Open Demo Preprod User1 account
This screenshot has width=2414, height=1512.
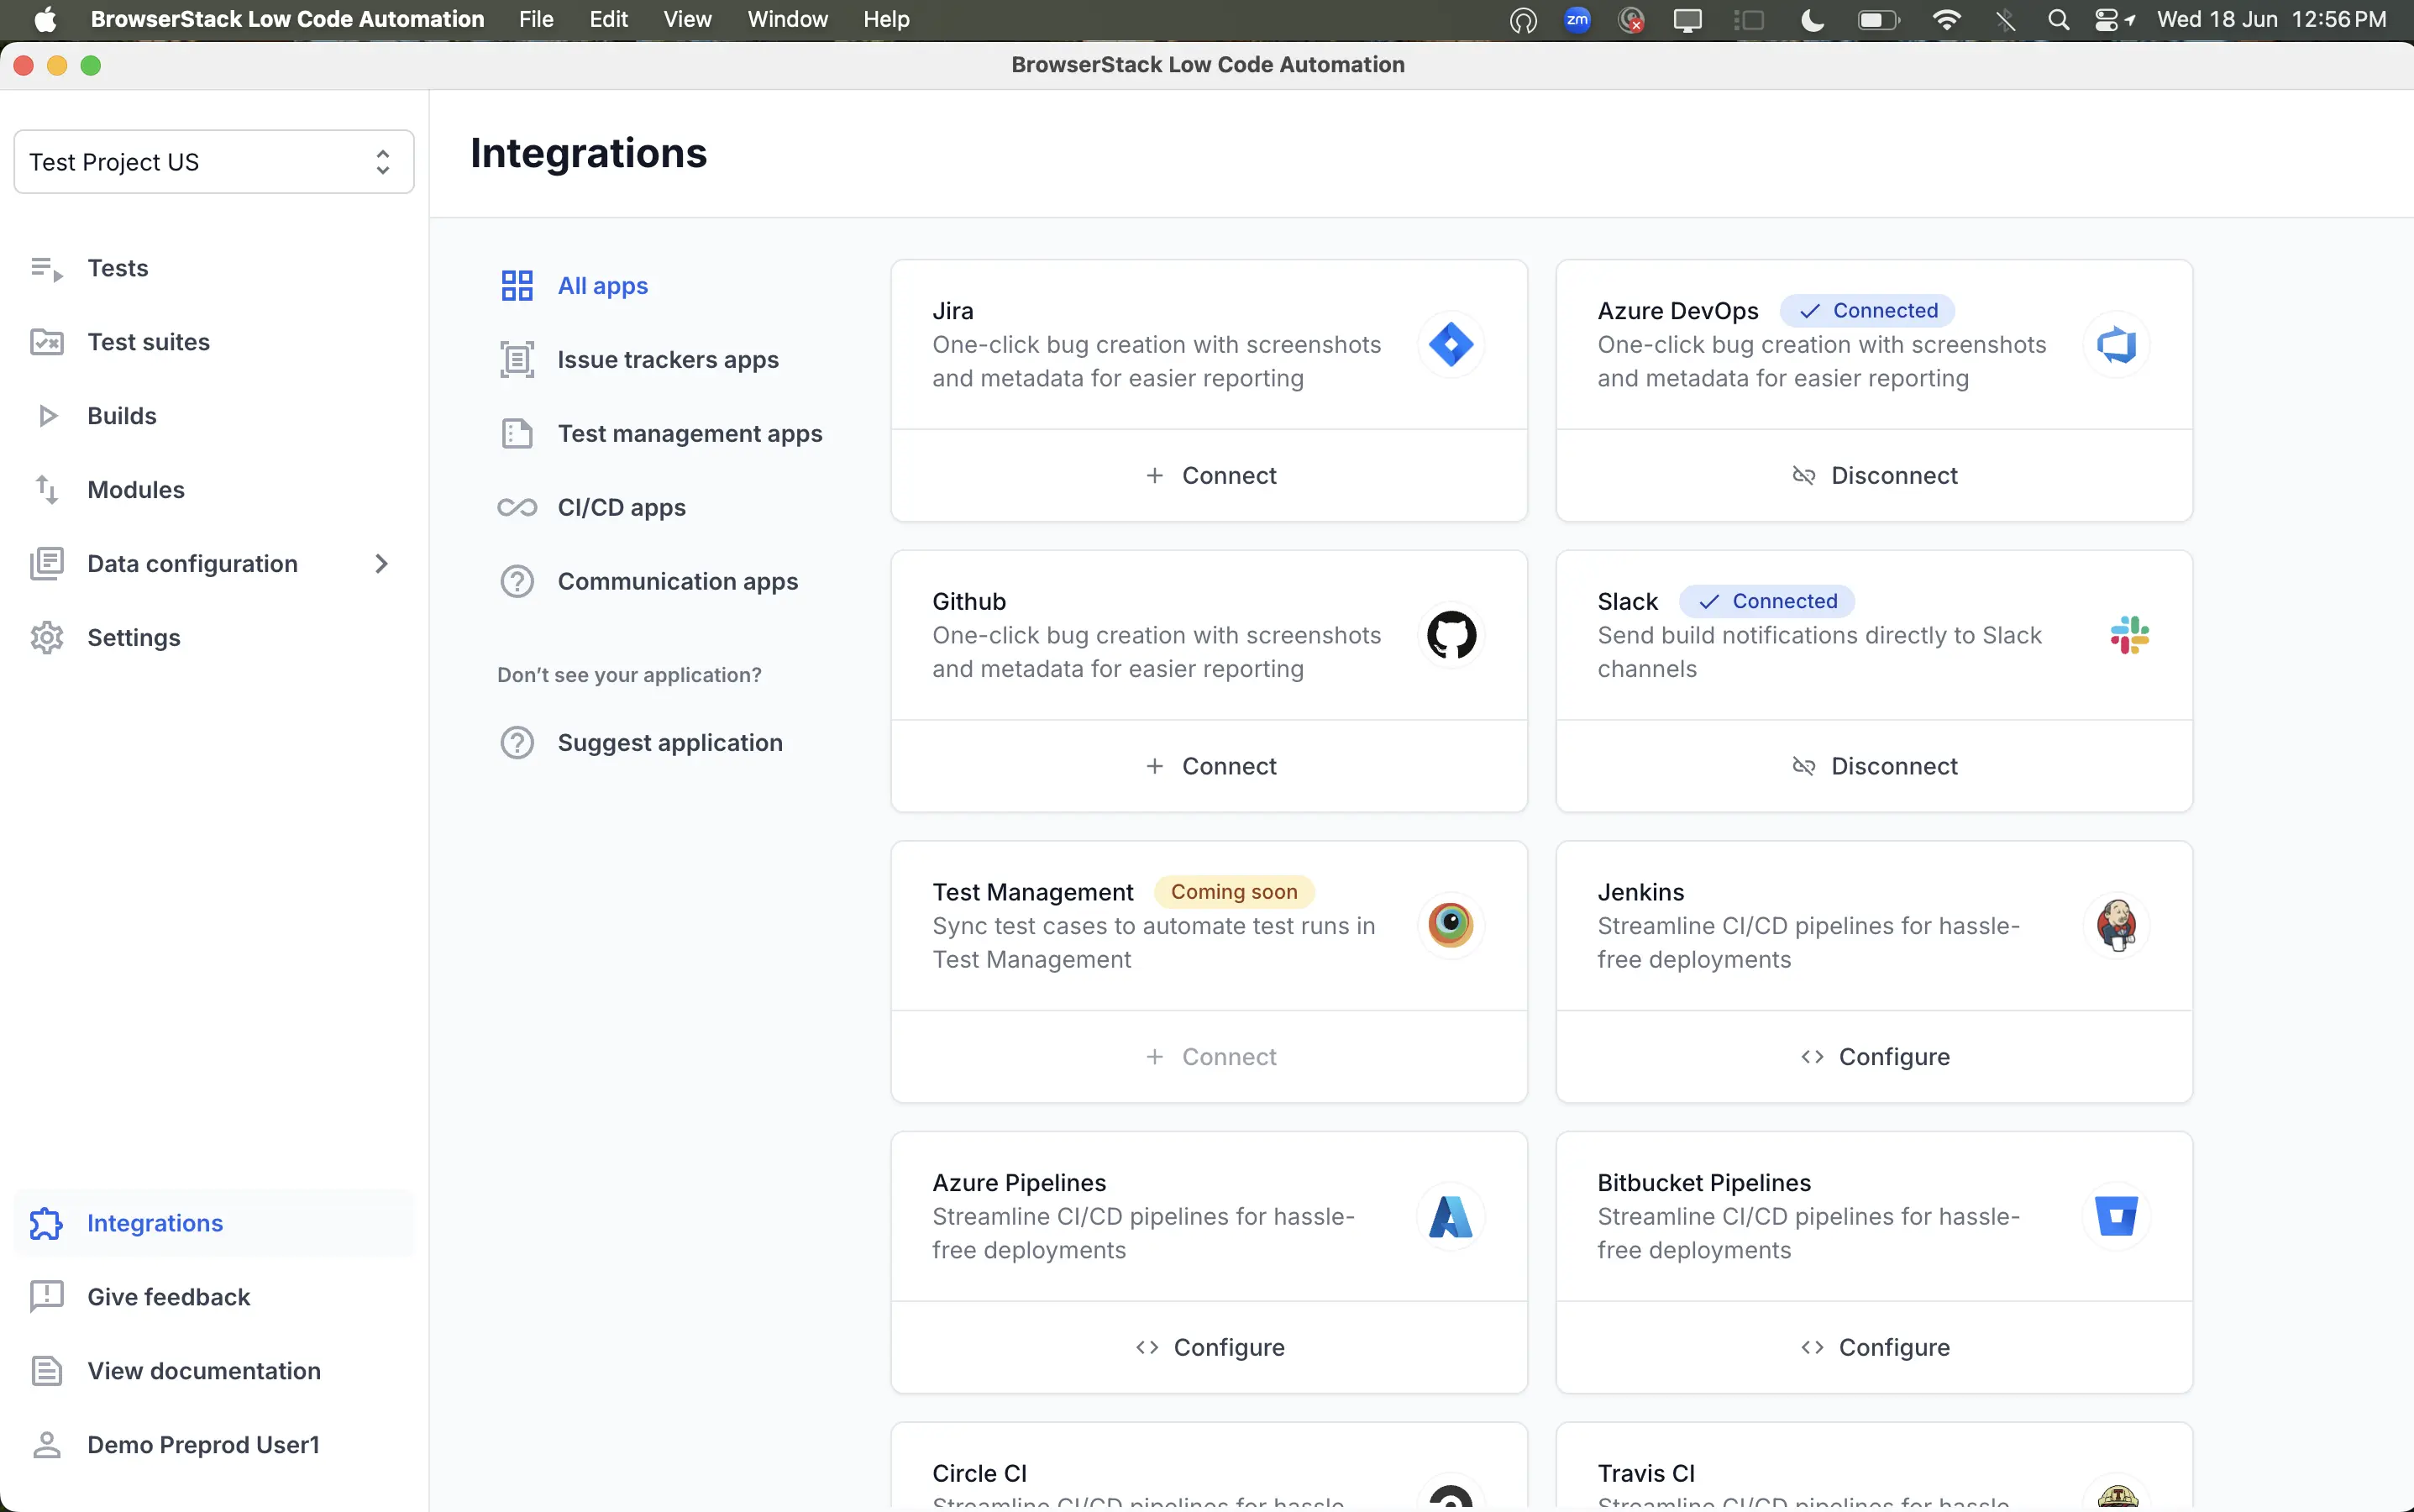click(x=203, y=1445)
